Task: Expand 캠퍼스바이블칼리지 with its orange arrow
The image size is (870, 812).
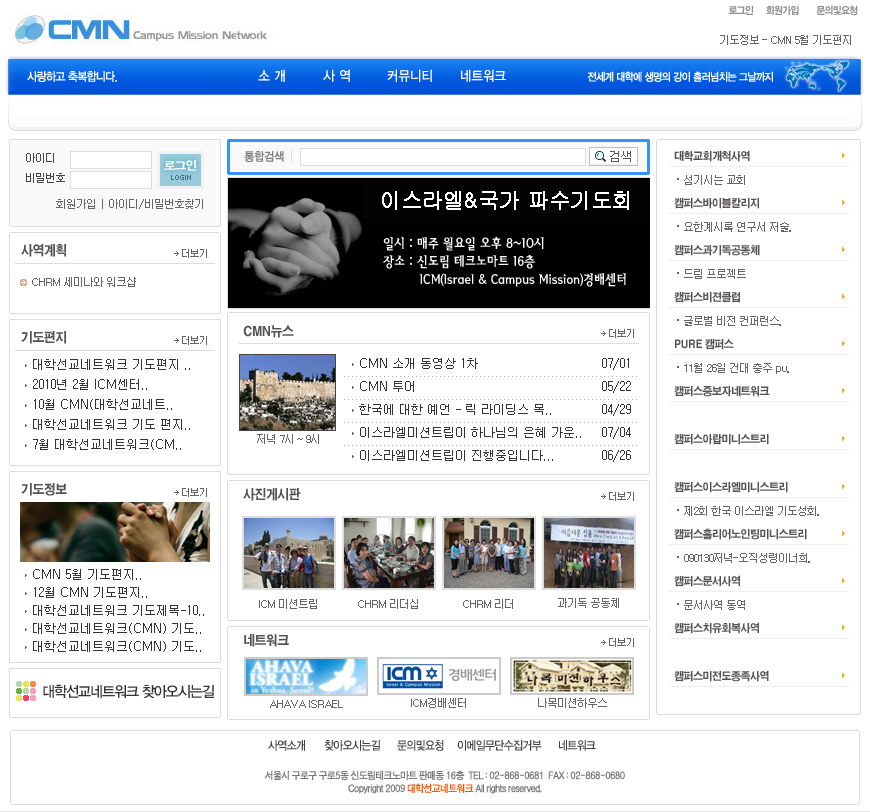Action: click(843, 203)
